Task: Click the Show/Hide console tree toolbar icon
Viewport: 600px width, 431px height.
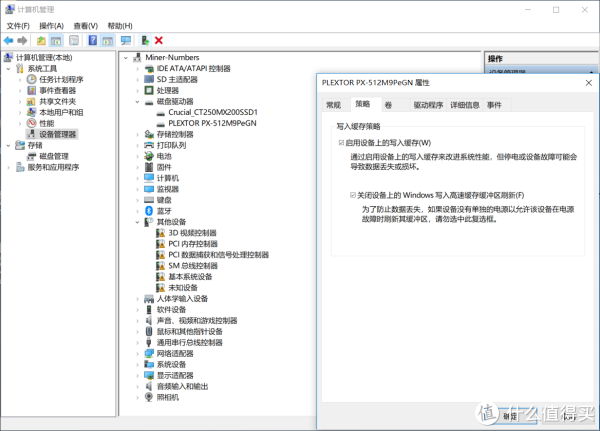Action: (56, 40)
